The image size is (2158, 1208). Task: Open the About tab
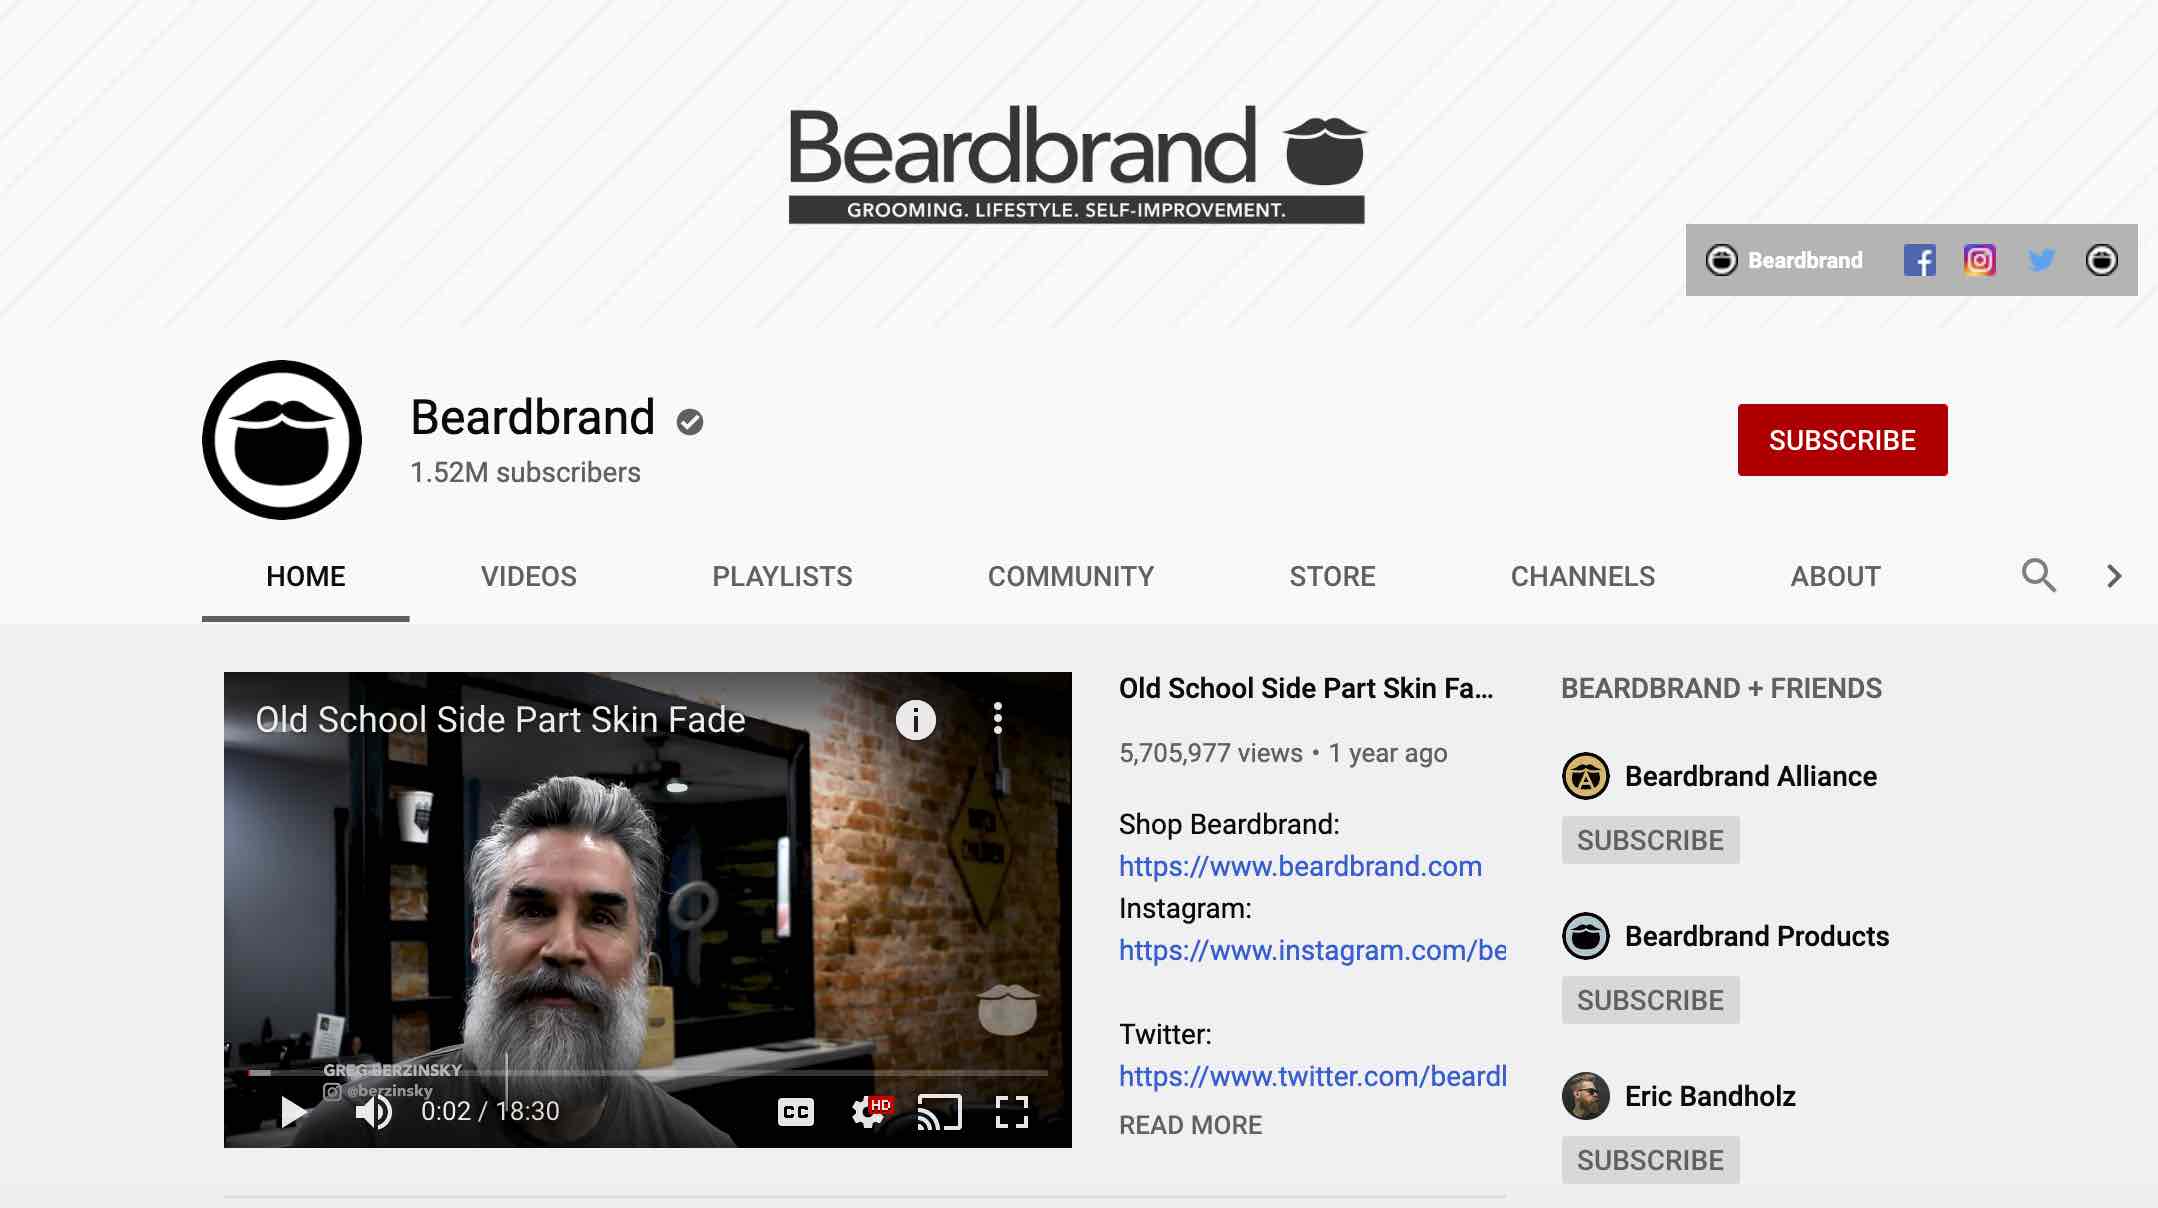[x=1835, y=576]
